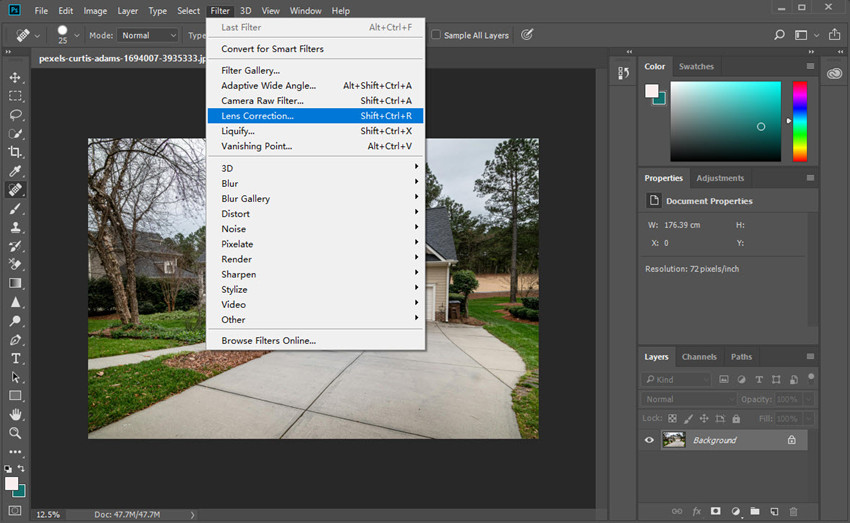
Task: Toggle Quick Mask mode icon
Action: [x=15, y=511]
